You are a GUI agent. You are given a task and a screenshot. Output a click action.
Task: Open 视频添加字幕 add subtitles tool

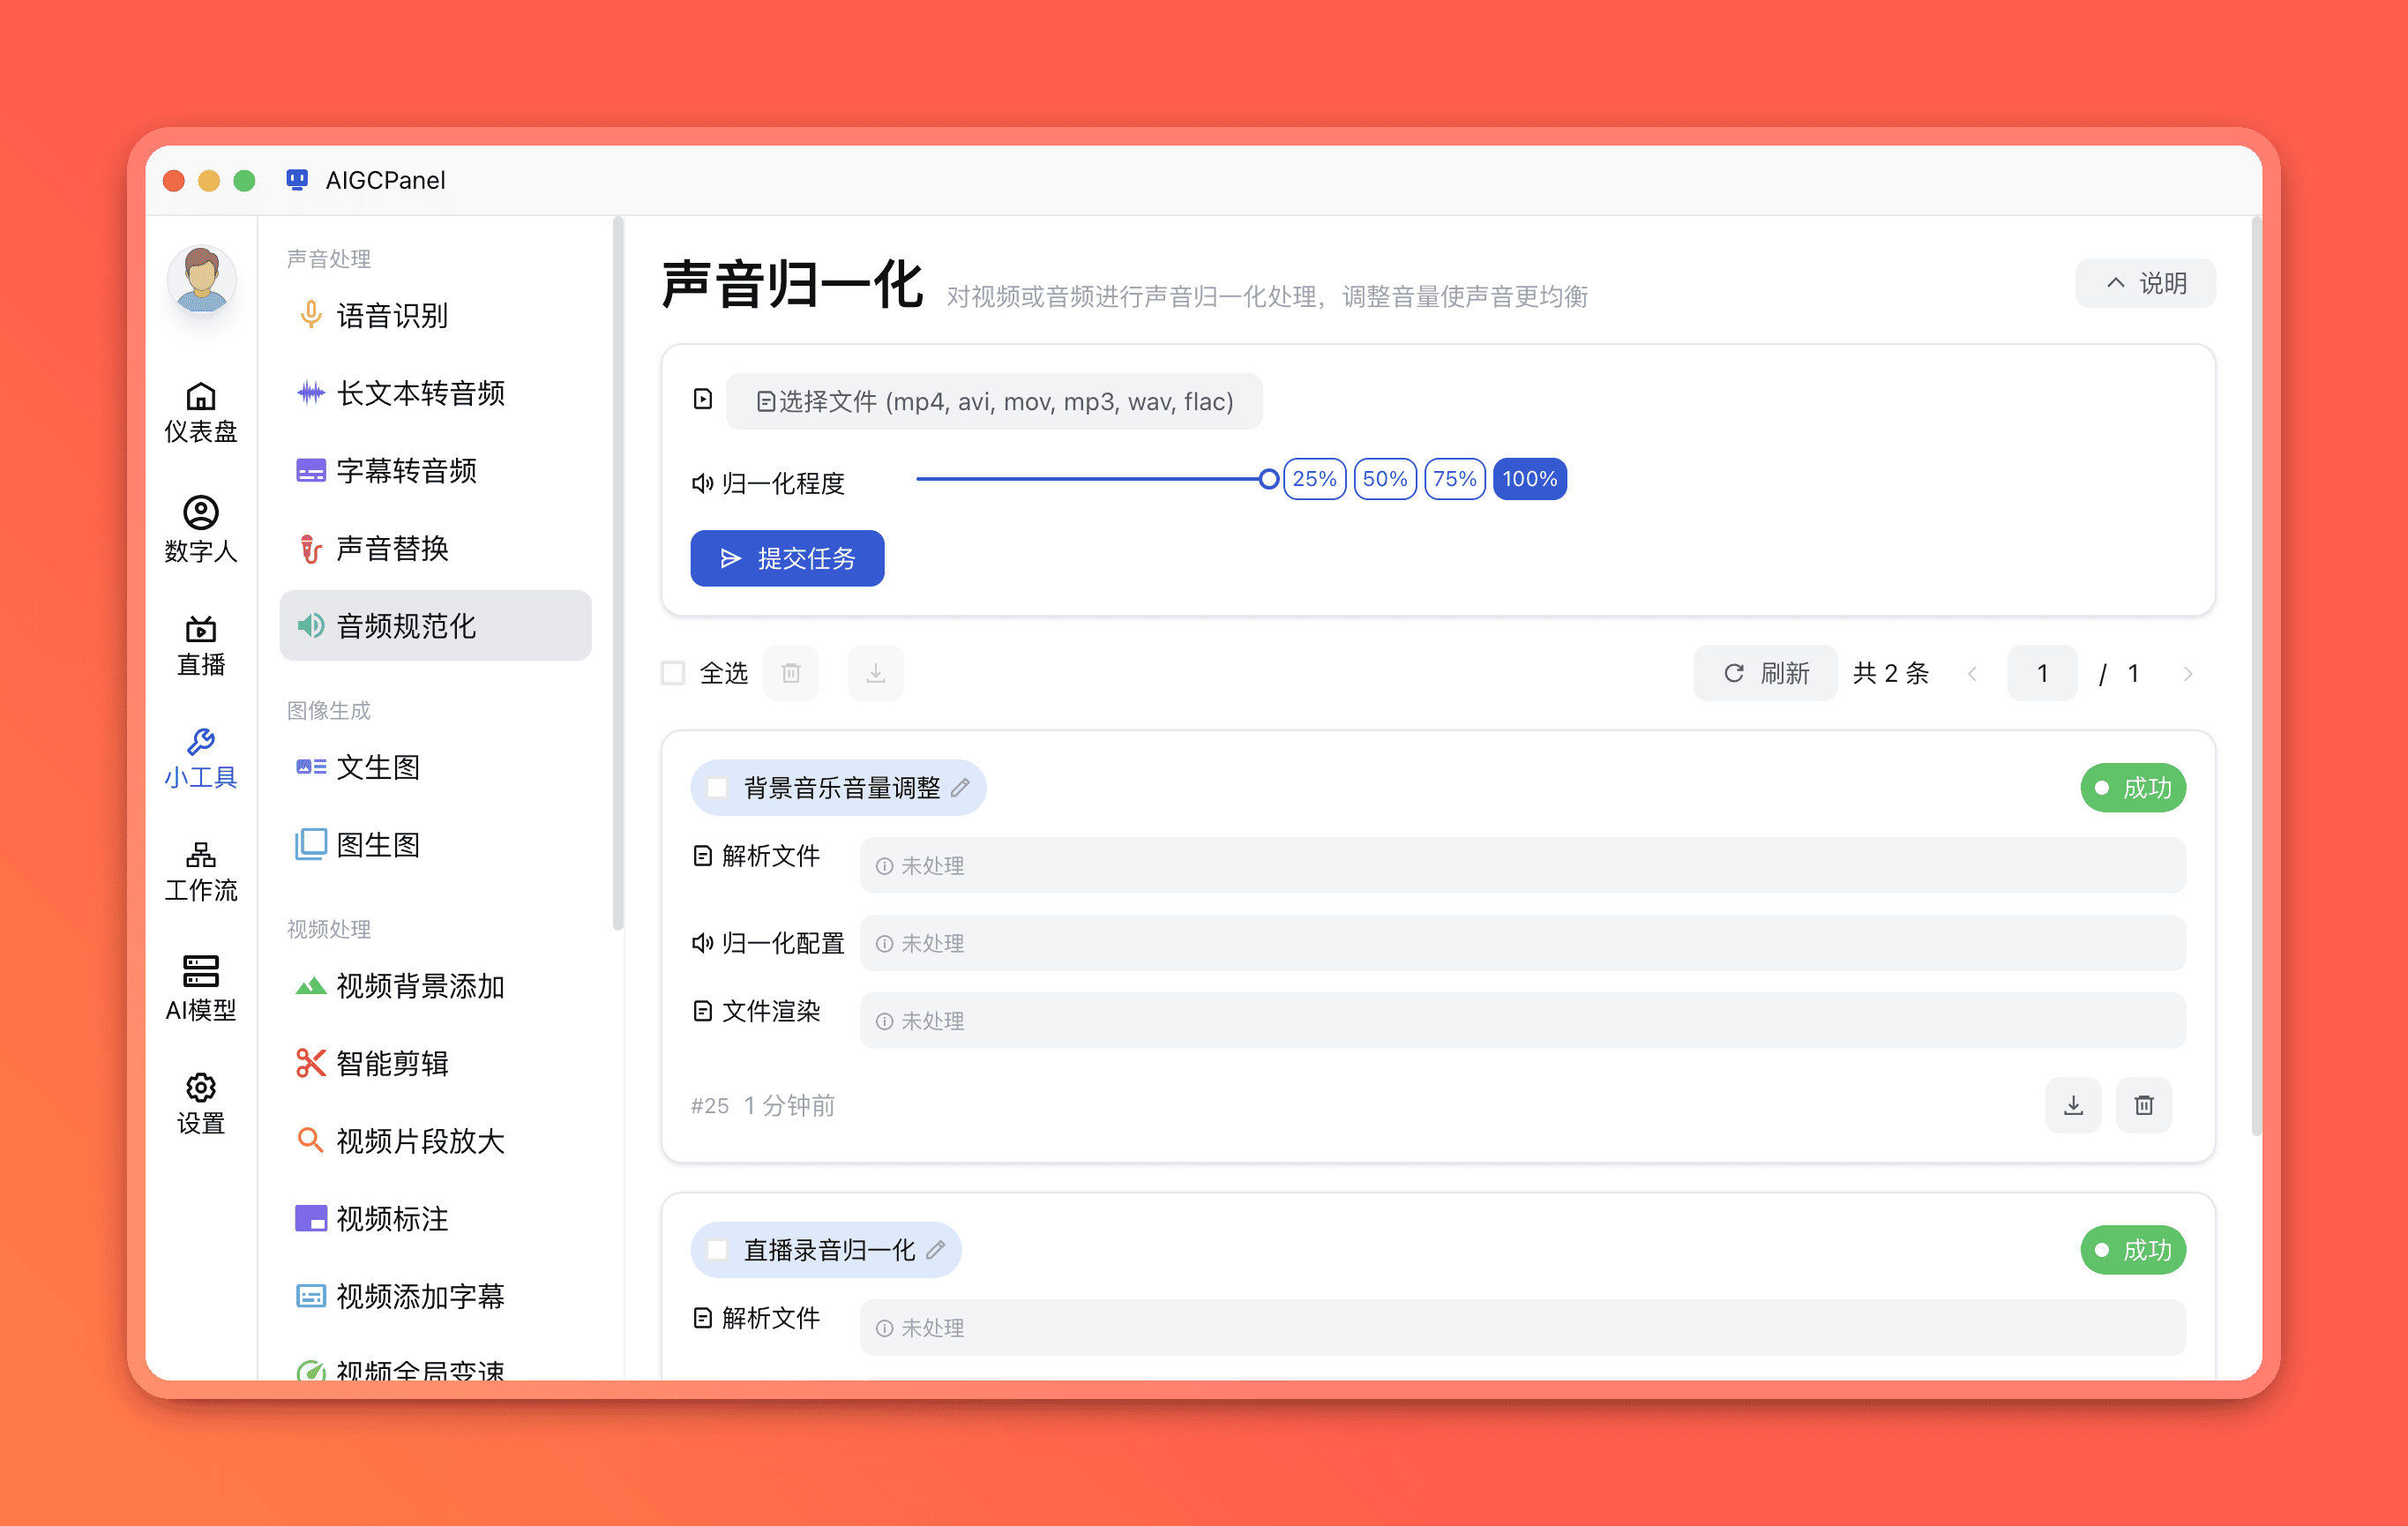point(435,1296)
